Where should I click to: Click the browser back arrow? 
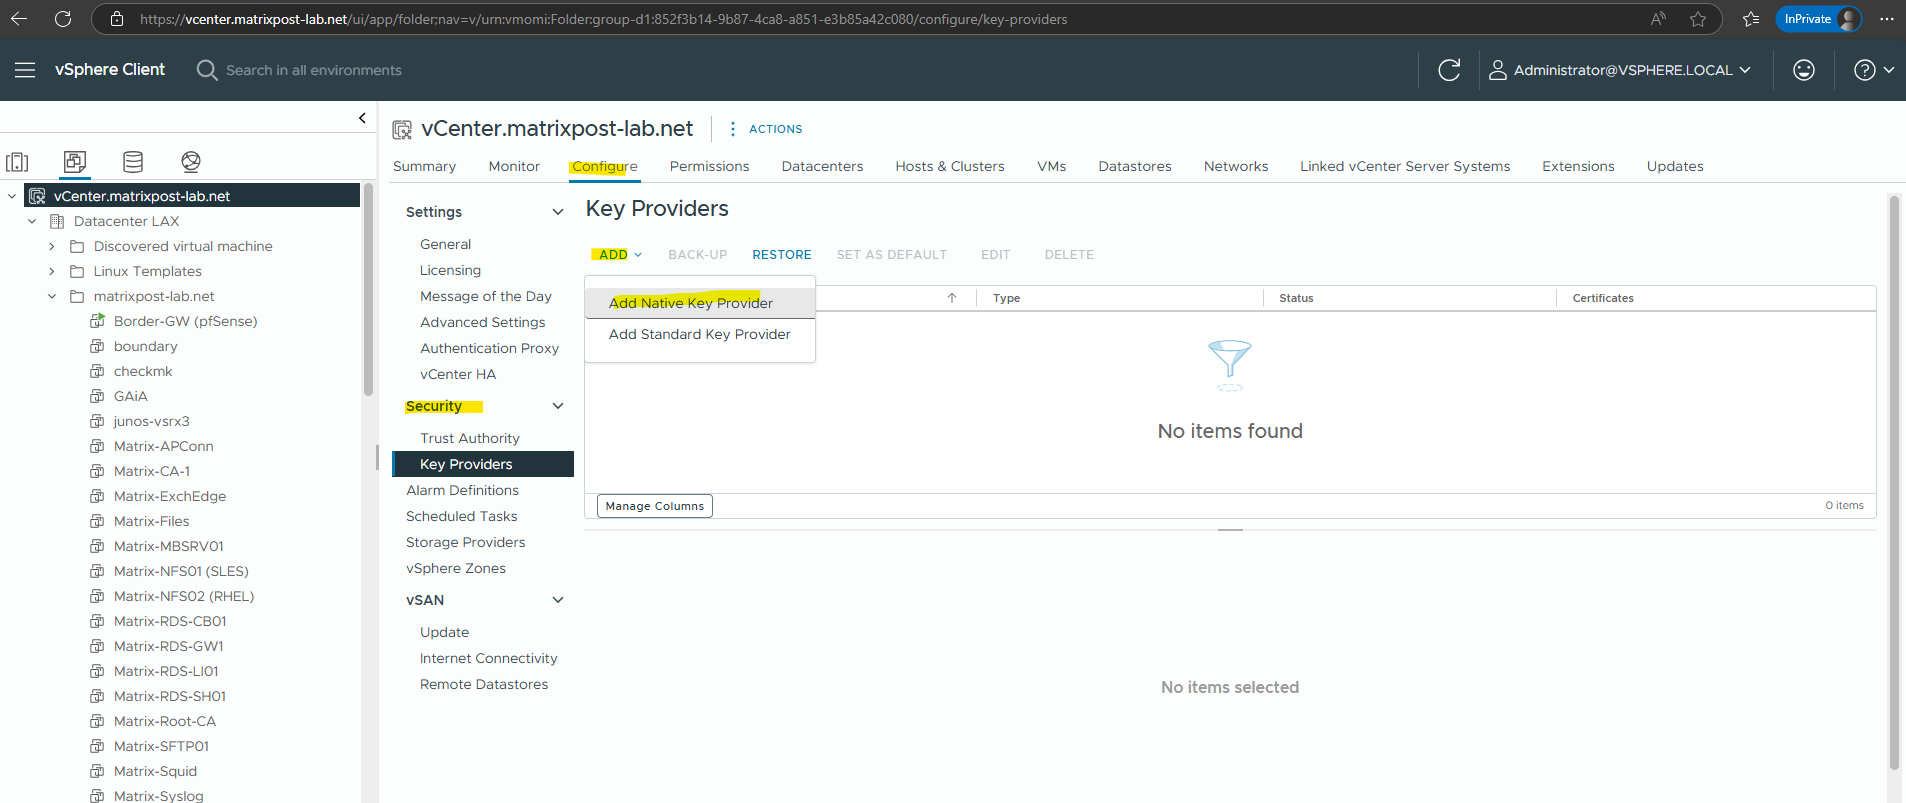click(x=19, y=19)
